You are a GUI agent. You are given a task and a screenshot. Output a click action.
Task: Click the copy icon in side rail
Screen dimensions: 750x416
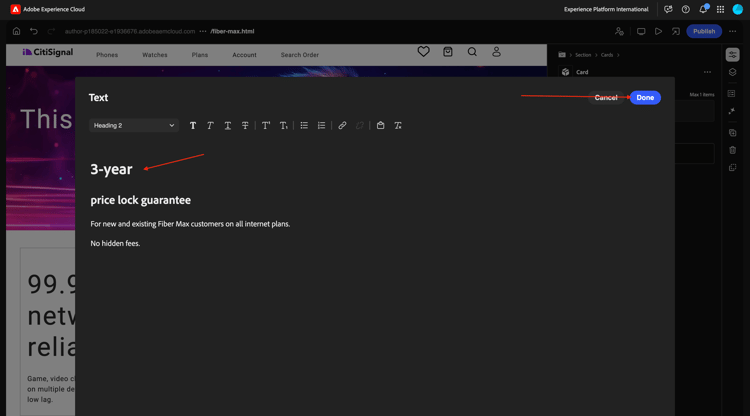click(x=732, y=132)
